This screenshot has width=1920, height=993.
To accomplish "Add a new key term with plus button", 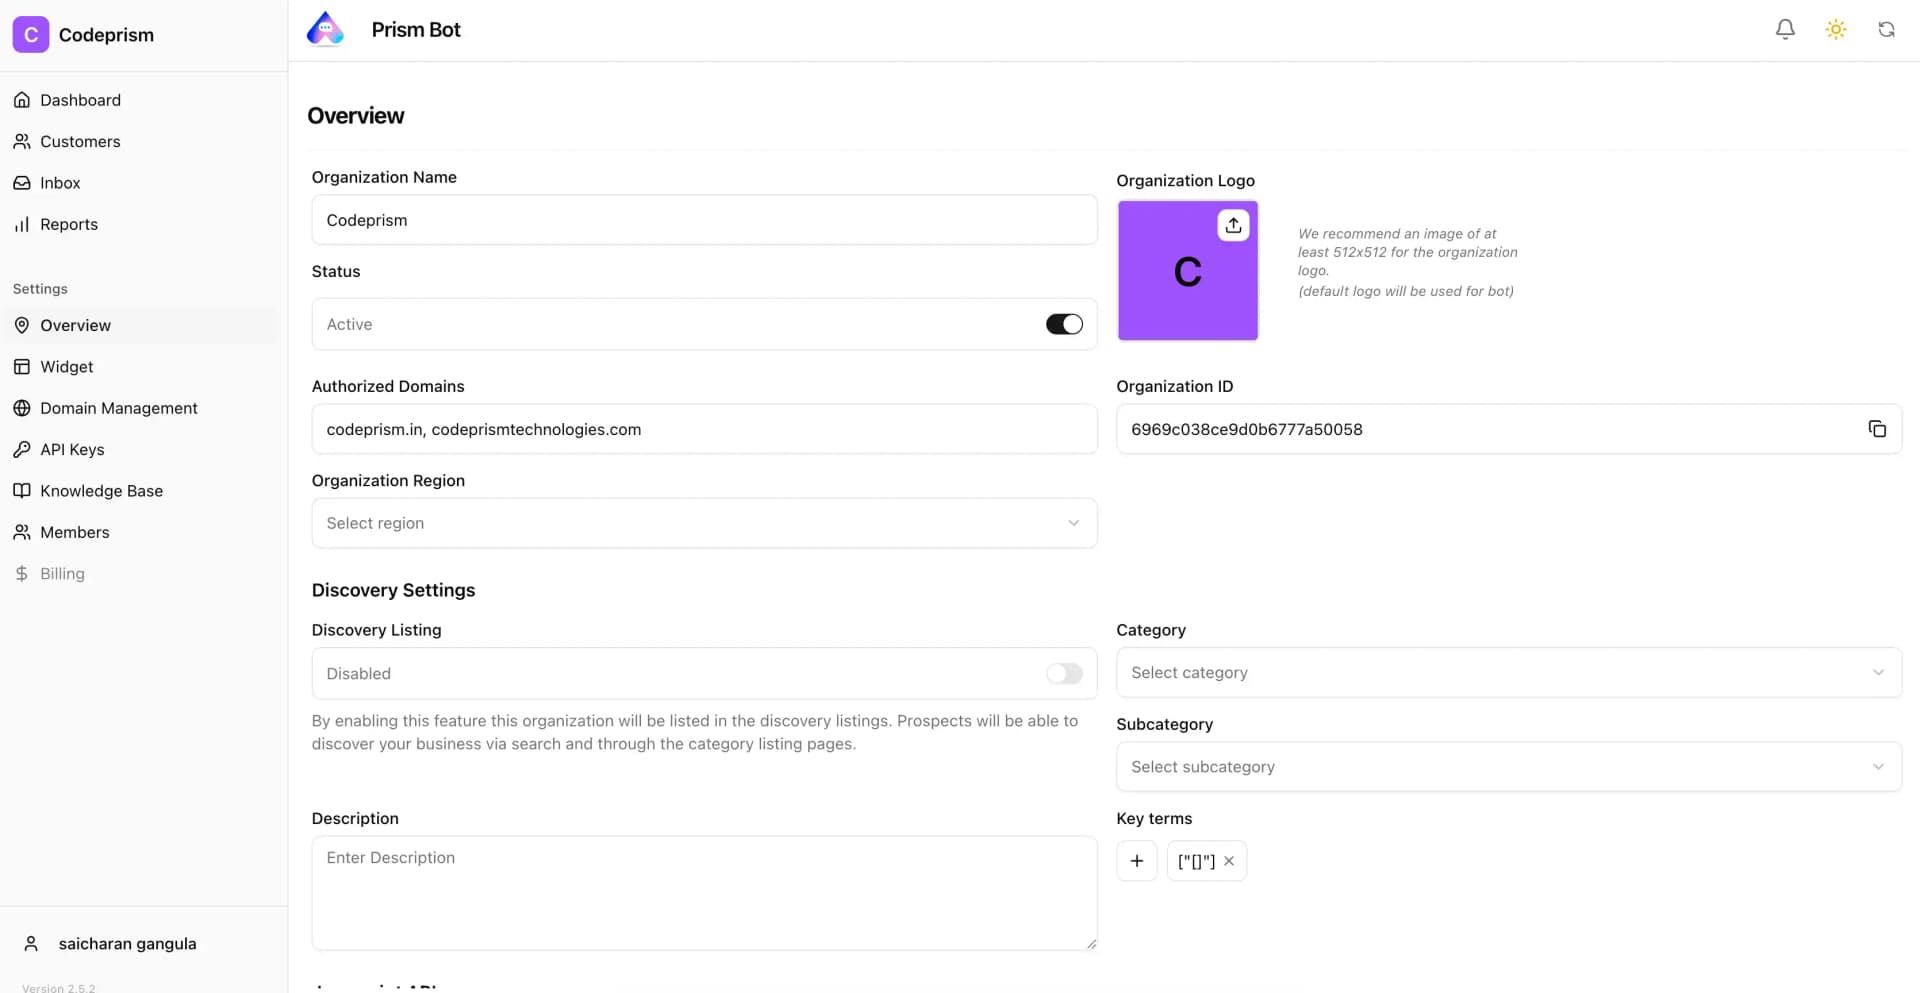I will (1136, 860).
